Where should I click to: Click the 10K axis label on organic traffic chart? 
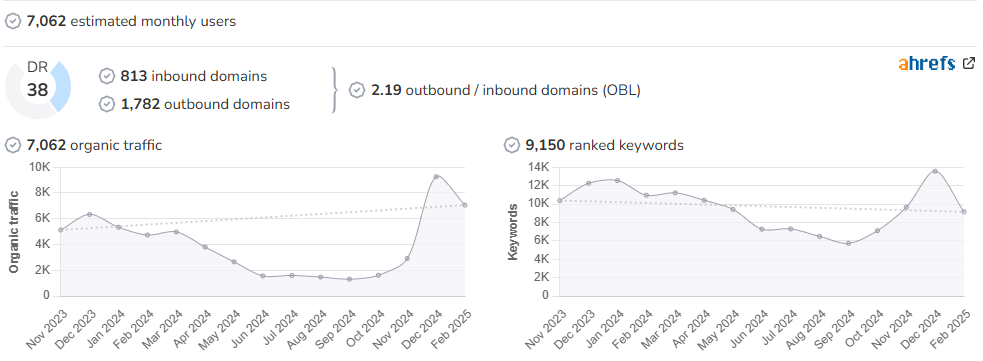click(x=39, y=167)
